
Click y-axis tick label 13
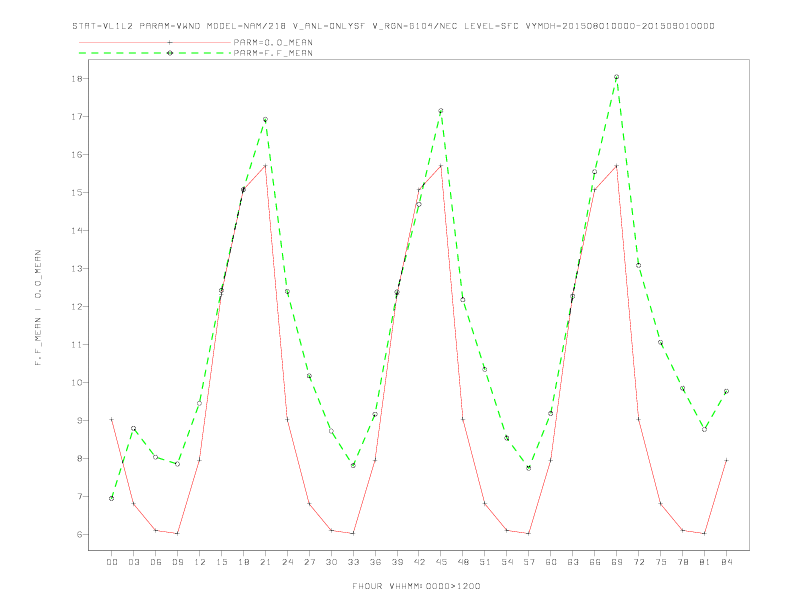77,269
